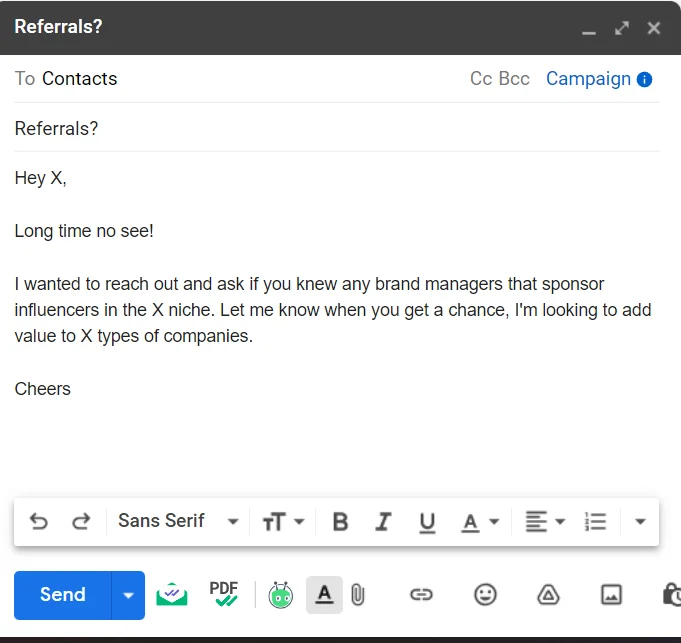Open the text alignment dropdown
681x643 pixels.
[545, 521]
